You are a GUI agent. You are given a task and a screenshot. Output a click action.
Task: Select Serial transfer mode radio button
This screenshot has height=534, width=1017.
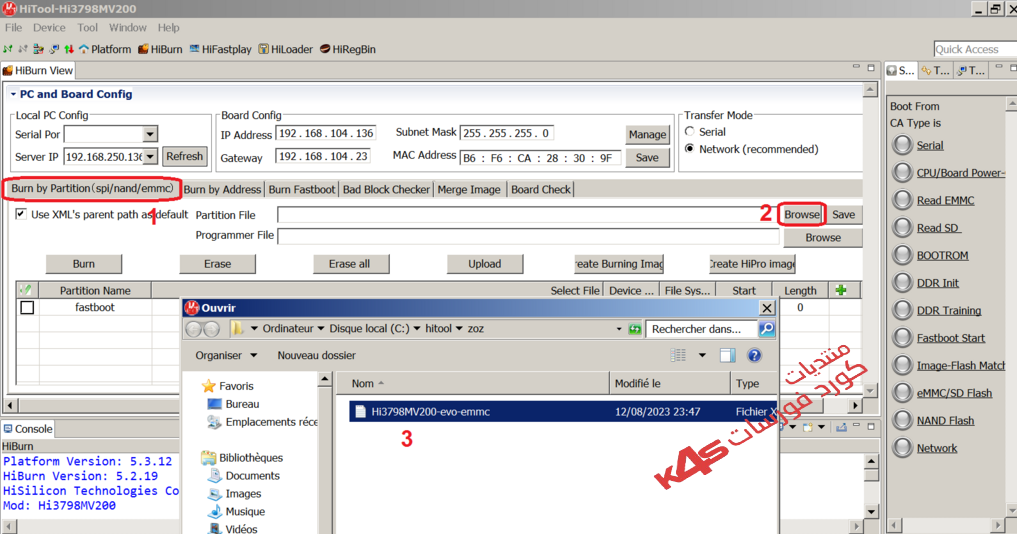tap(689, 132)
